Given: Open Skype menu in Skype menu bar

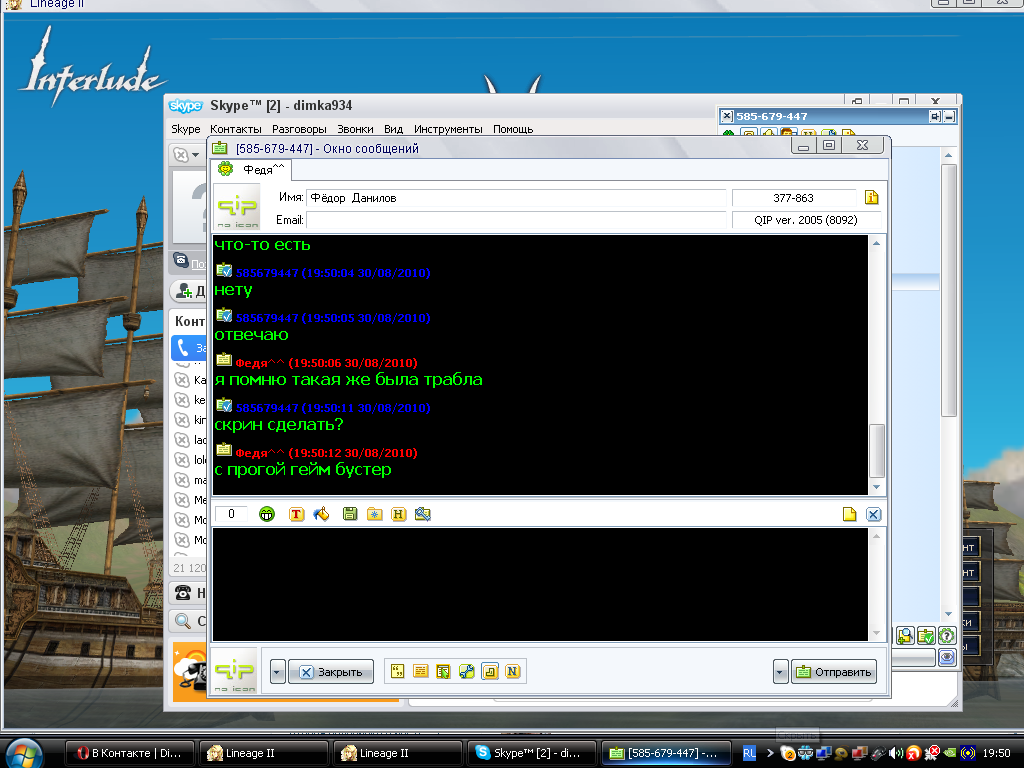Looking at the screenshot, I should [x=185, y=129].
